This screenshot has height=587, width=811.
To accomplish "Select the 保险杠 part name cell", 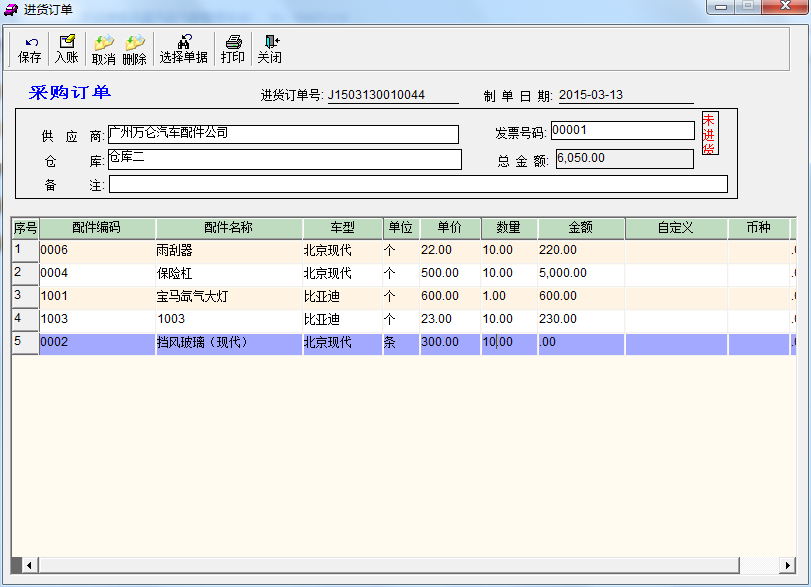I will pos(229,273).
